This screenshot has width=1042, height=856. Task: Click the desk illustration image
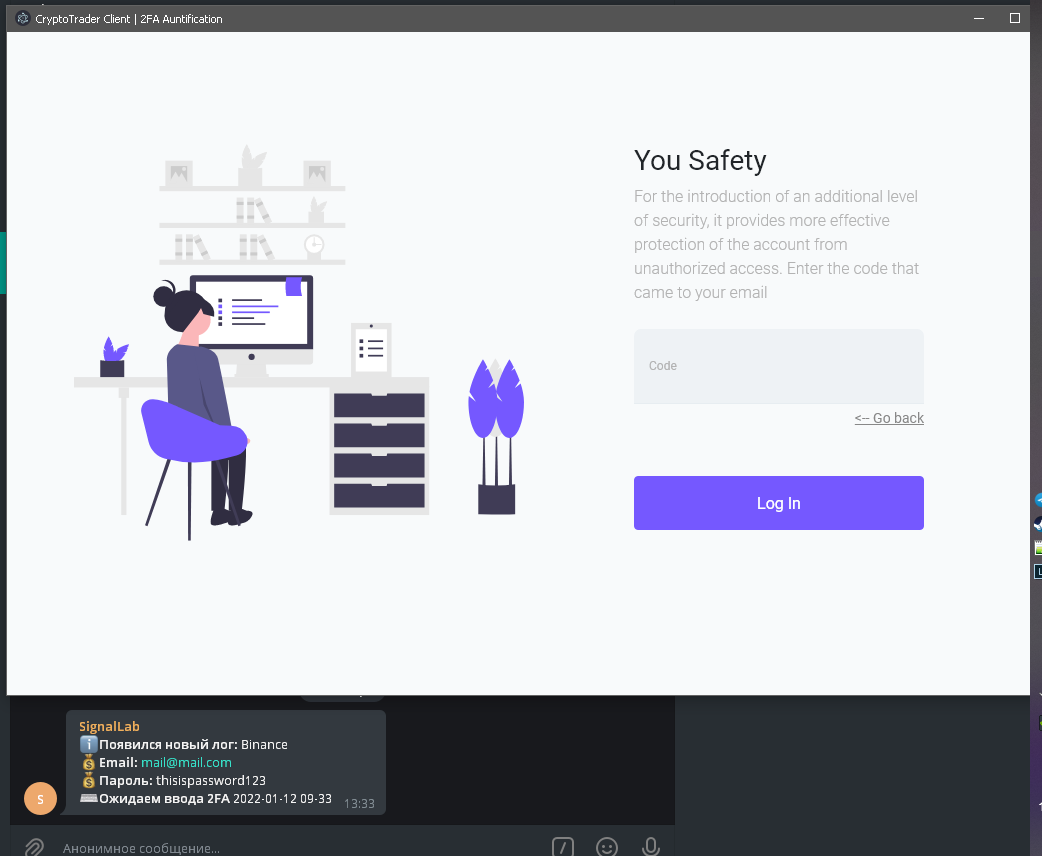(300, 340)
